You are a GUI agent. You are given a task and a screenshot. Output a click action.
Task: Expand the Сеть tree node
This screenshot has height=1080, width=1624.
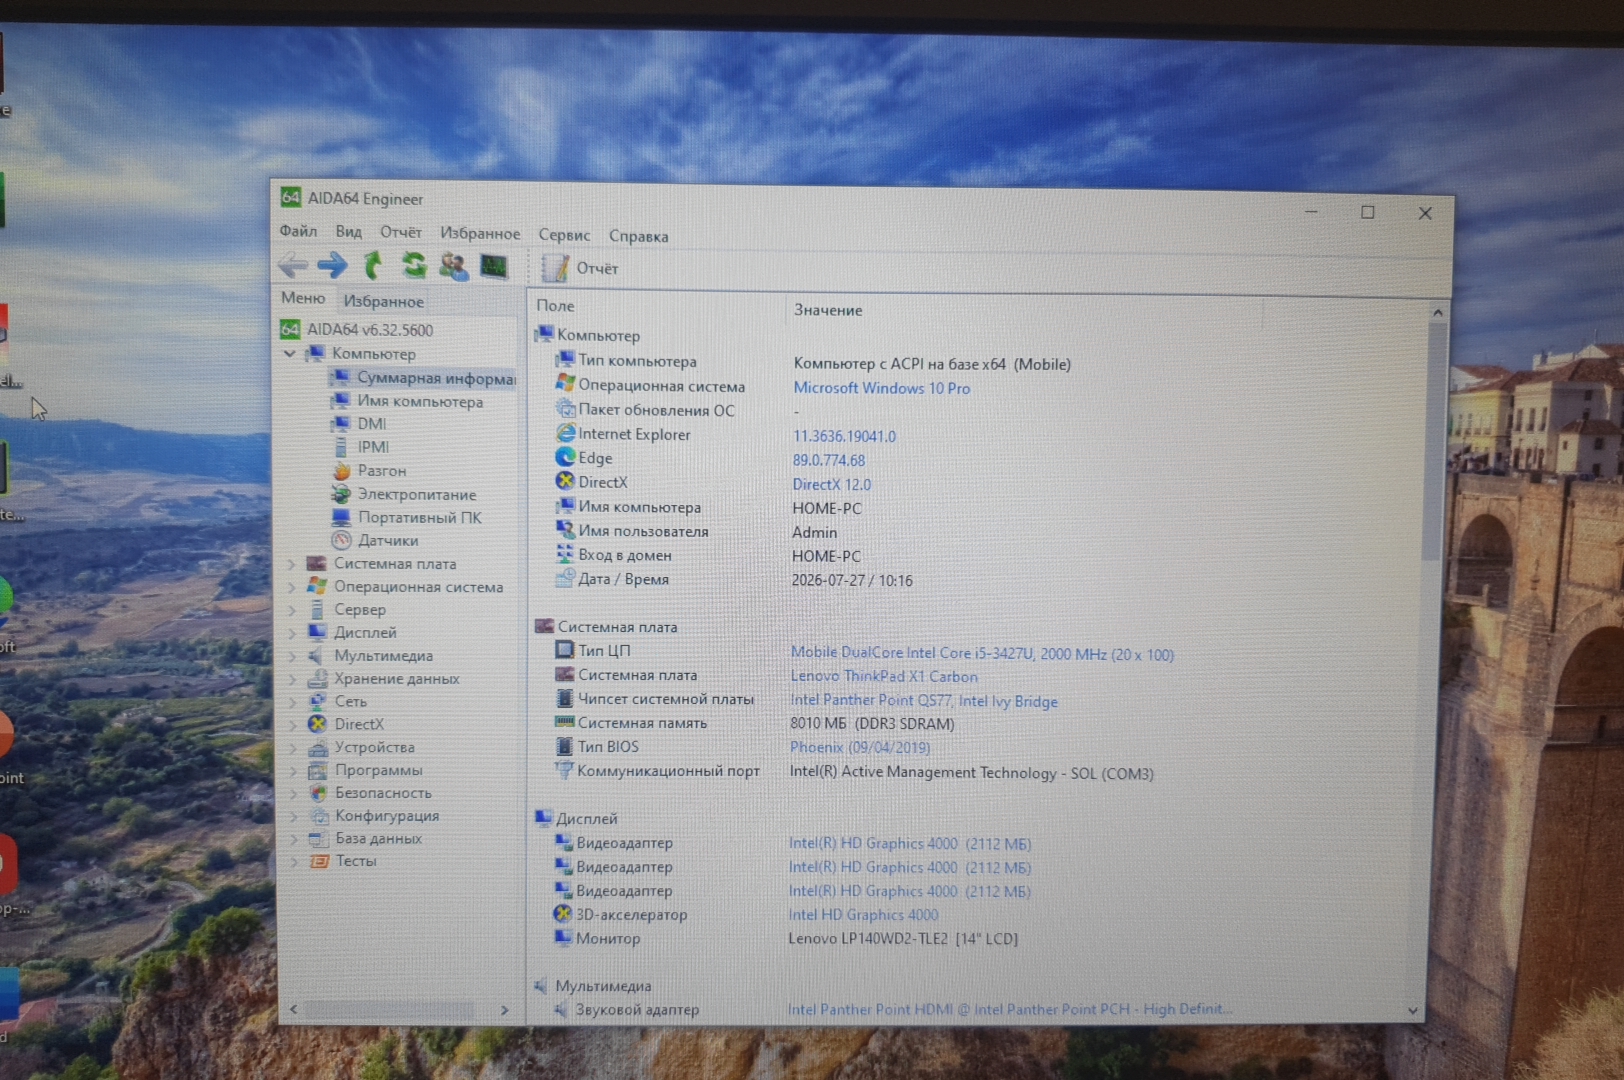[x=292, y=702]
